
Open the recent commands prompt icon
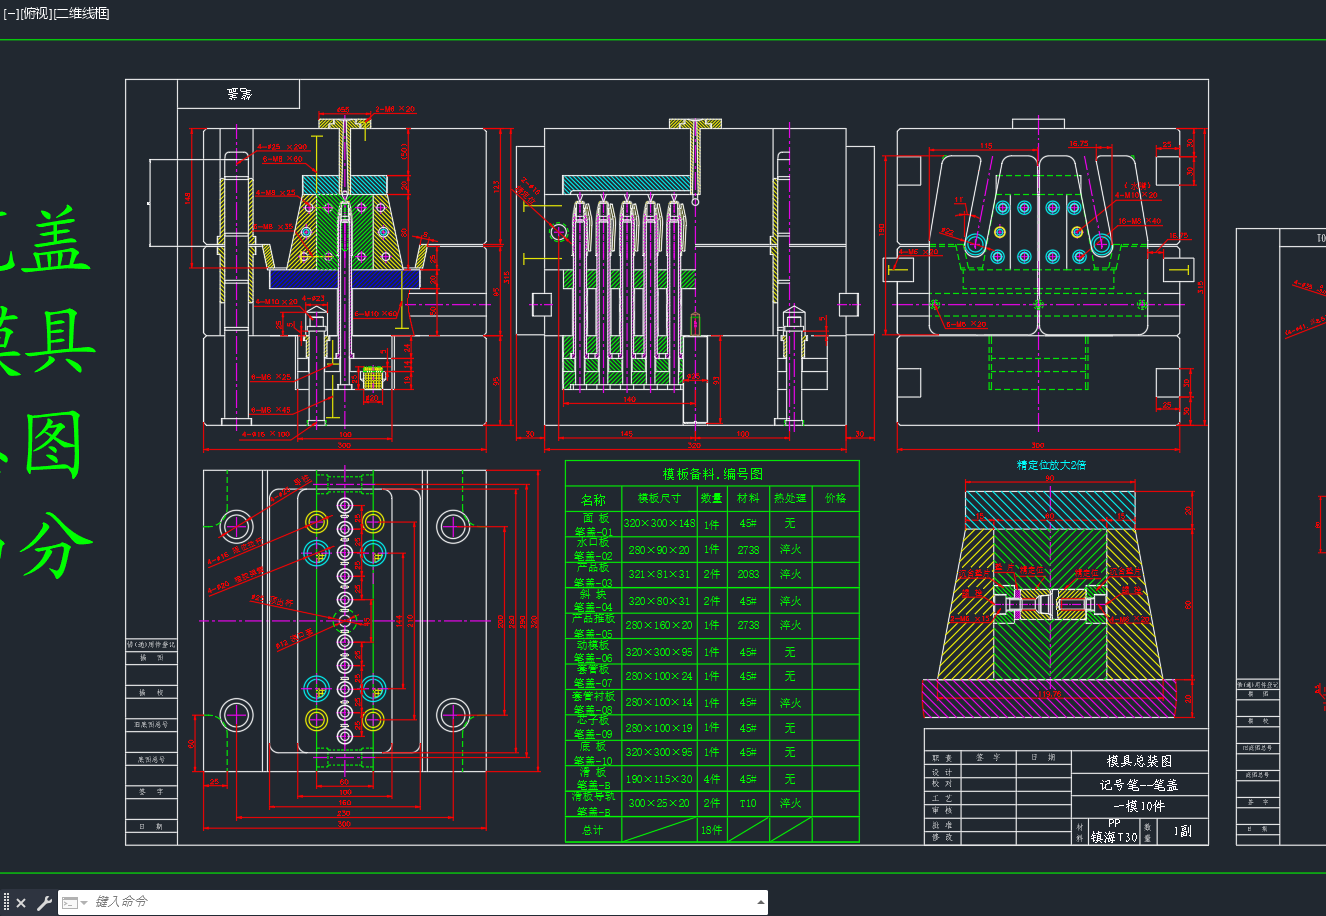70,903
